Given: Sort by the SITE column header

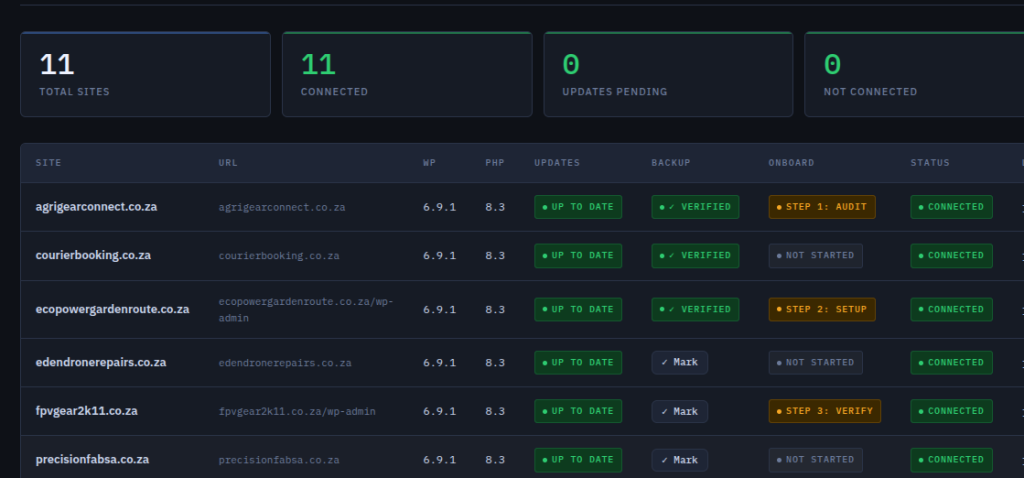Looking at the screenshot, I should pos(48,163).
